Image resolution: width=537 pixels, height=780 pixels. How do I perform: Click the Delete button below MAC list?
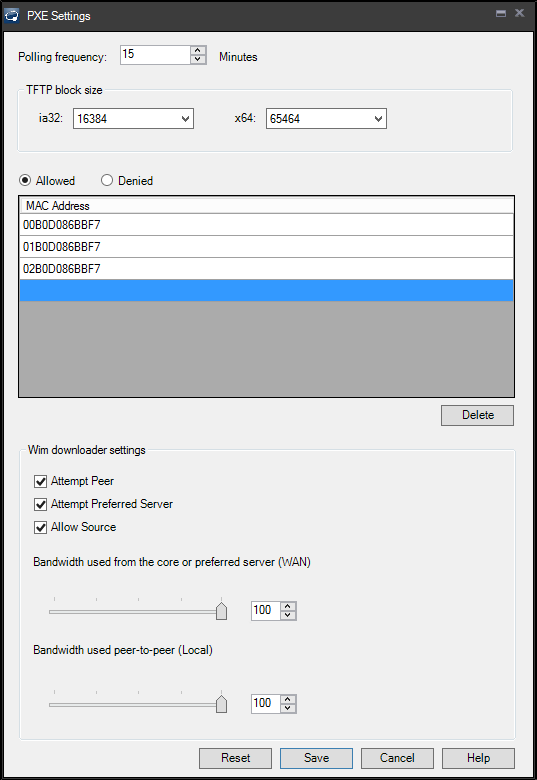coord(477,415)
